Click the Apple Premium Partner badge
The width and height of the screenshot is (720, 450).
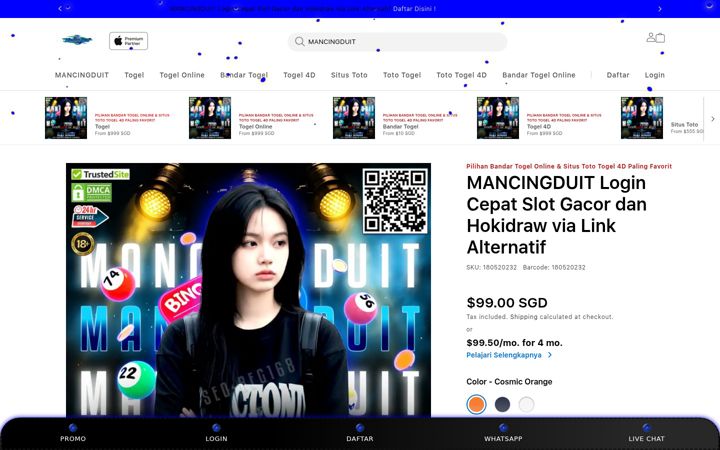[129, 41]
